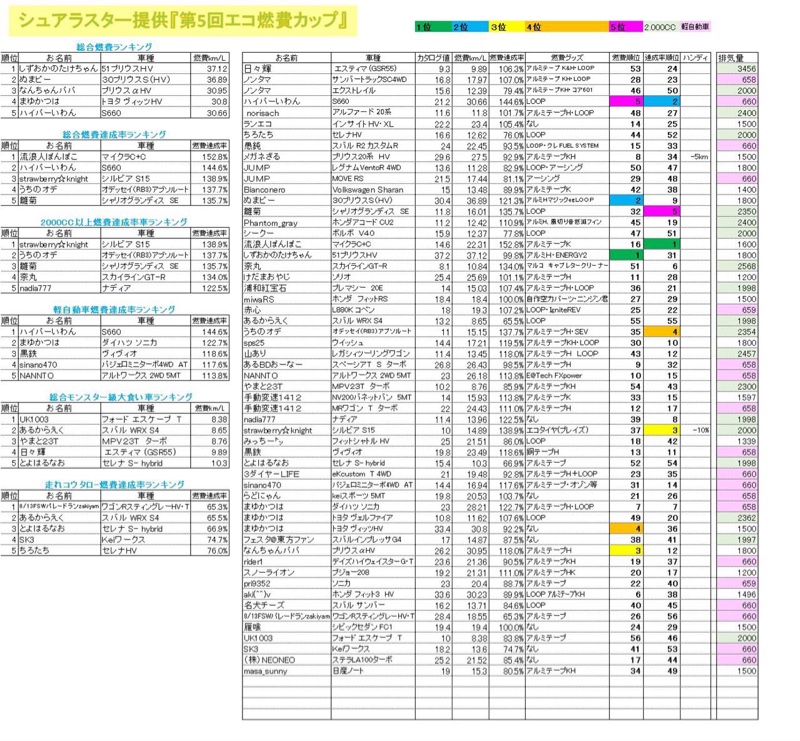Click the ハンディ column header
The height and width of the screenshot is (741, 800).
pos(695,58)
